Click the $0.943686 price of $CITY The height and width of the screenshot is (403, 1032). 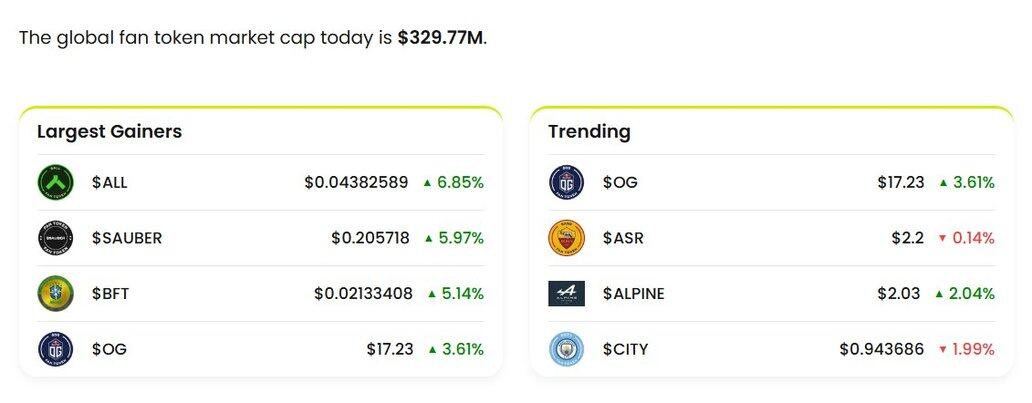pyautogui.click(x=881, y=348)
